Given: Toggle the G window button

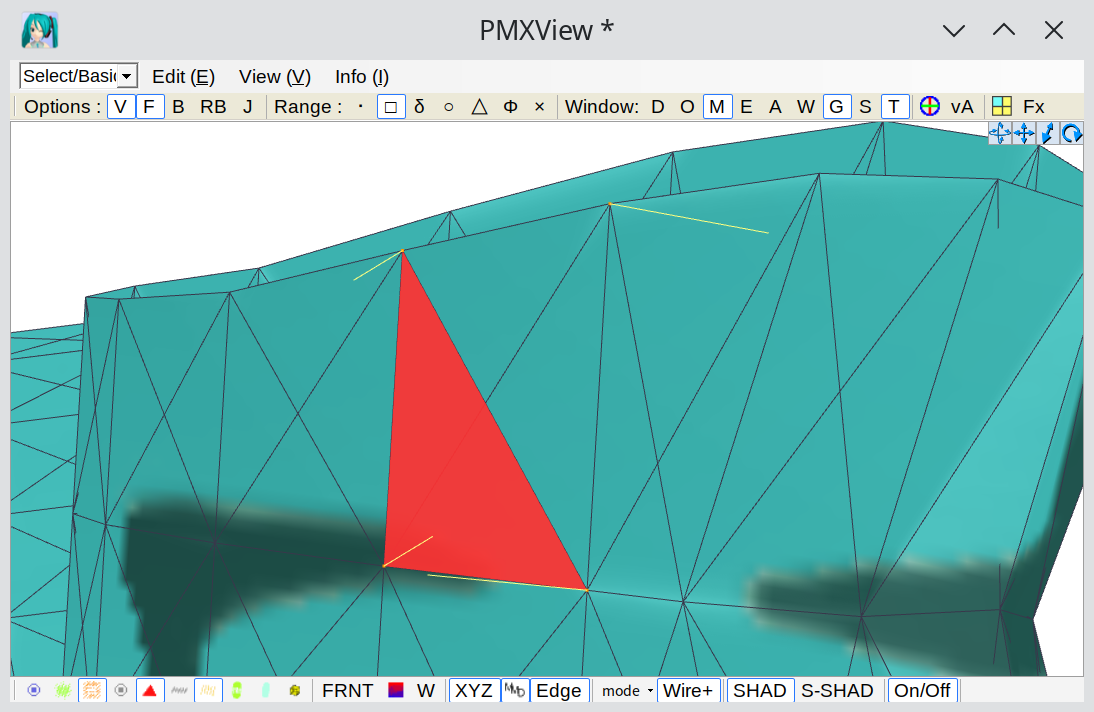Looking at the screenshot, I should pos(837,107).
